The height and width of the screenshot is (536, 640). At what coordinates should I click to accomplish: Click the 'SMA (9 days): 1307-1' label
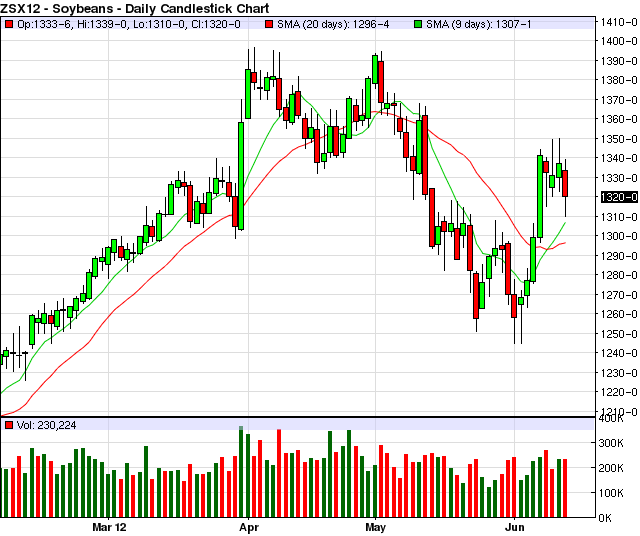pos(479,24)
